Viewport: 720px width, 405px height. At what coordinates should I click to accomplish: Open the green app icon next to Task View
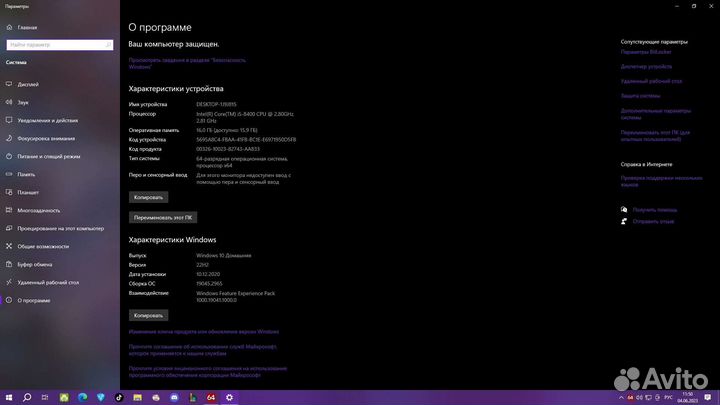point(64,398)
